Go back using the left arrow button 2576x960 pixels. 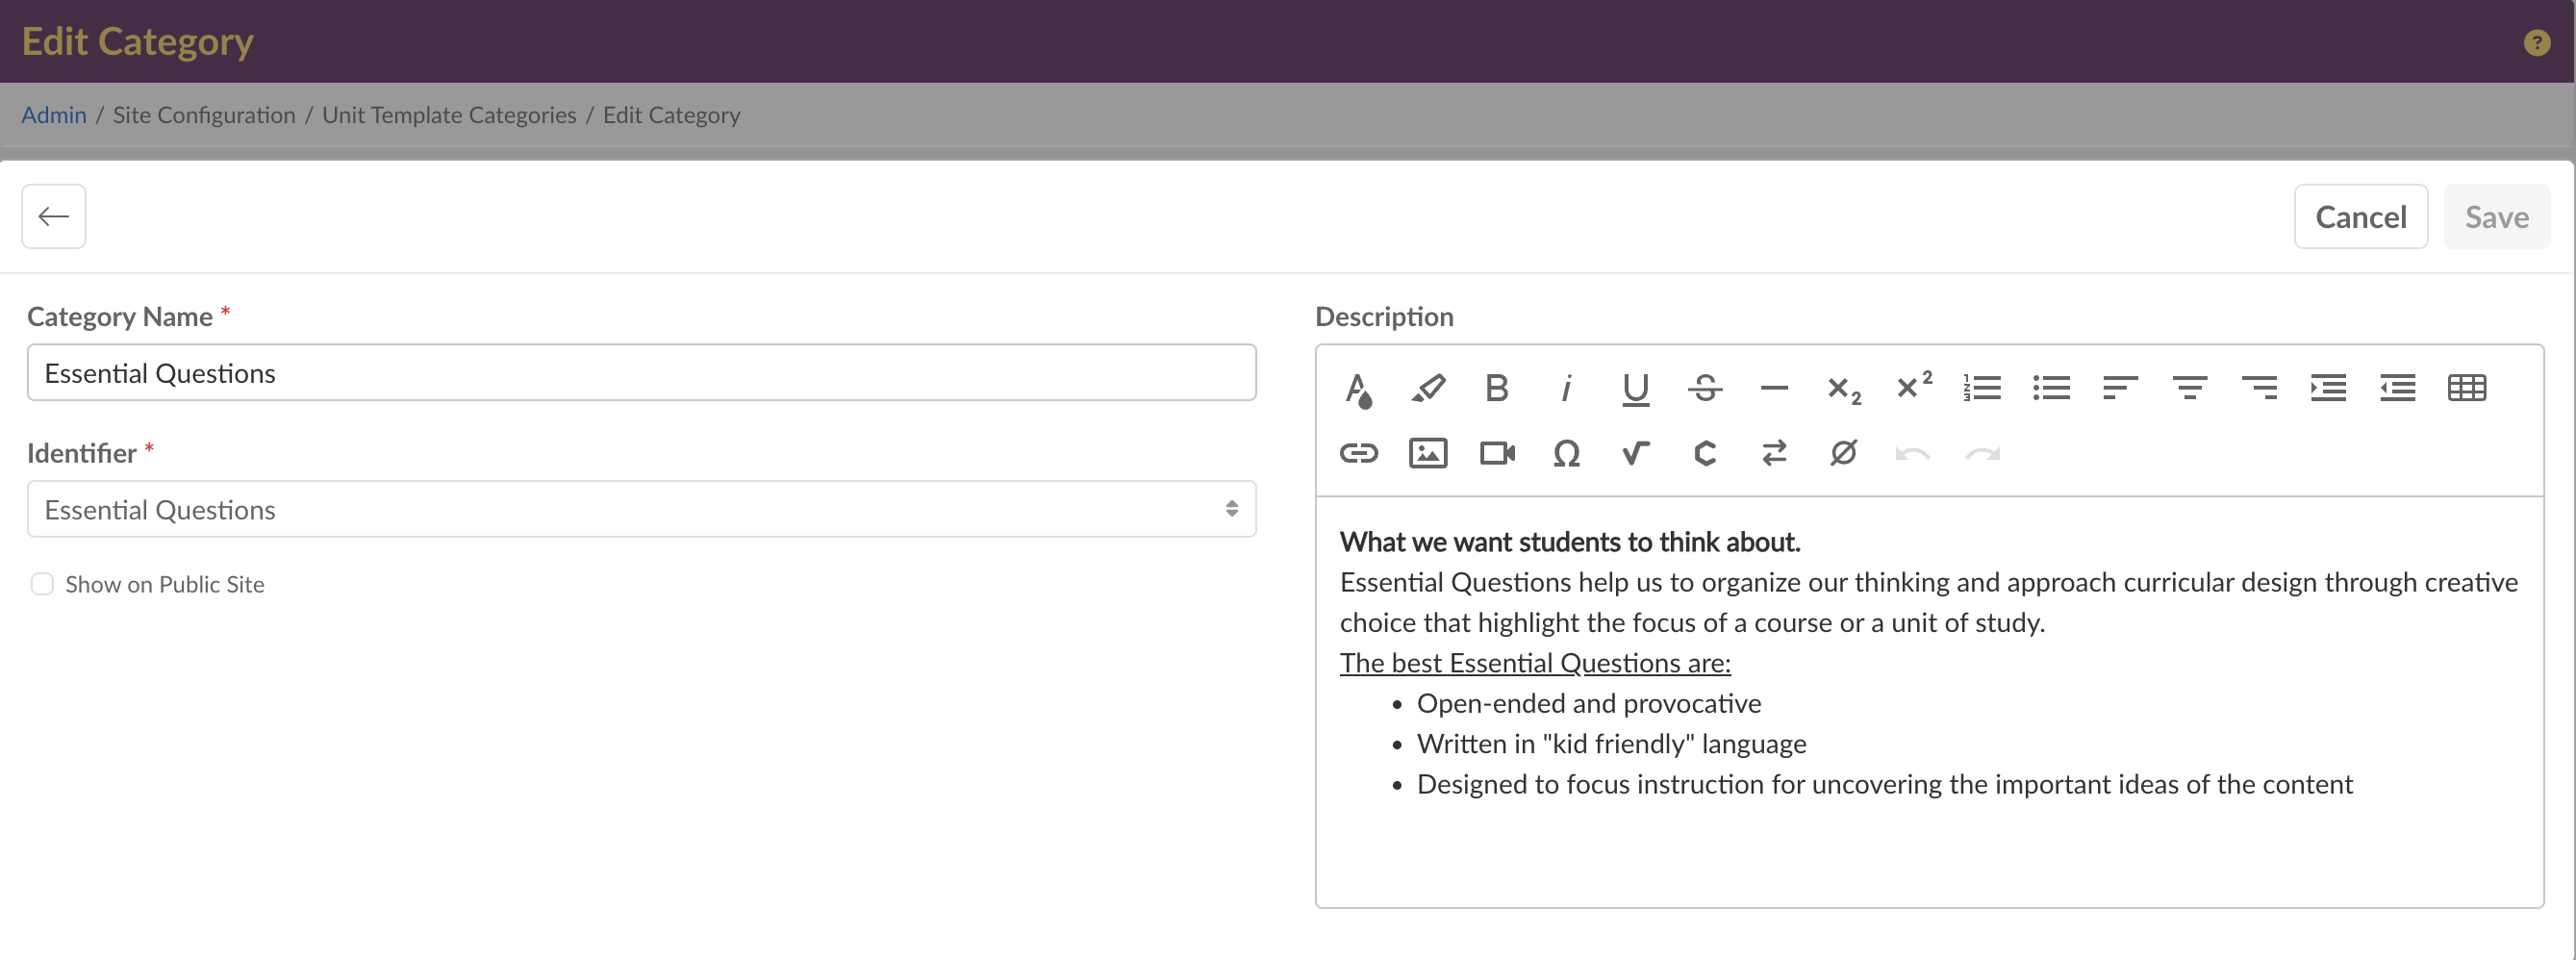click(x=54, y=217)
